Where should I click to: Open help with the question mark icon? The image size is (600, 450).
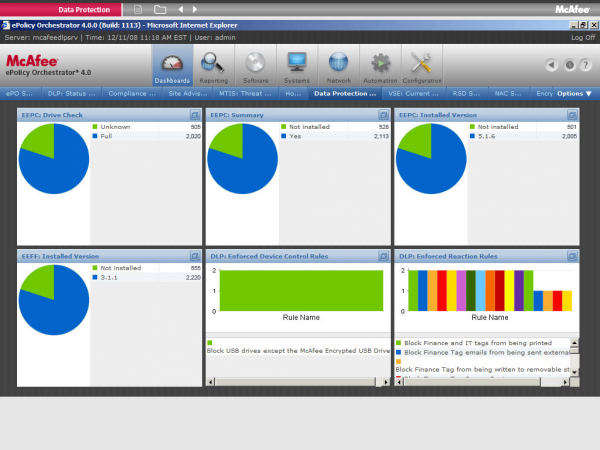(x=586, y=65)
